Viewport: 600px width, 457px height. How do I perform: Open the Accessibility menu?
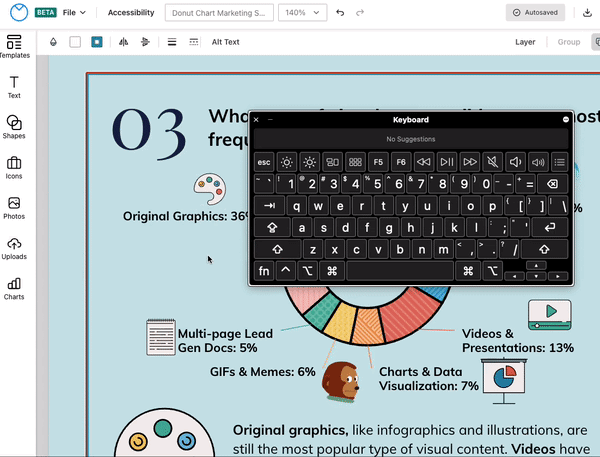point(131,13)
